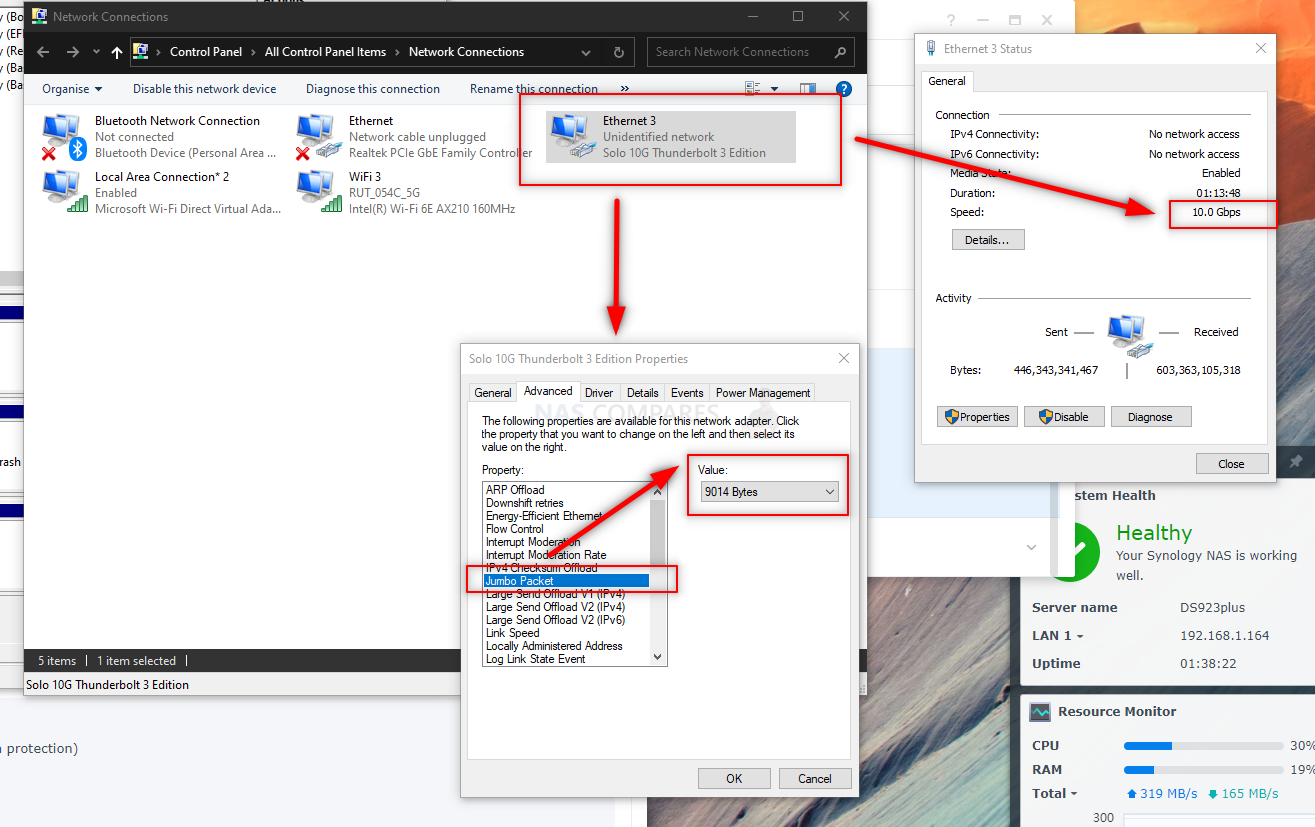Screen dimensions: 1315x827
Task: Select the Ethernet 3 adapter
Action: click(671, 137)
